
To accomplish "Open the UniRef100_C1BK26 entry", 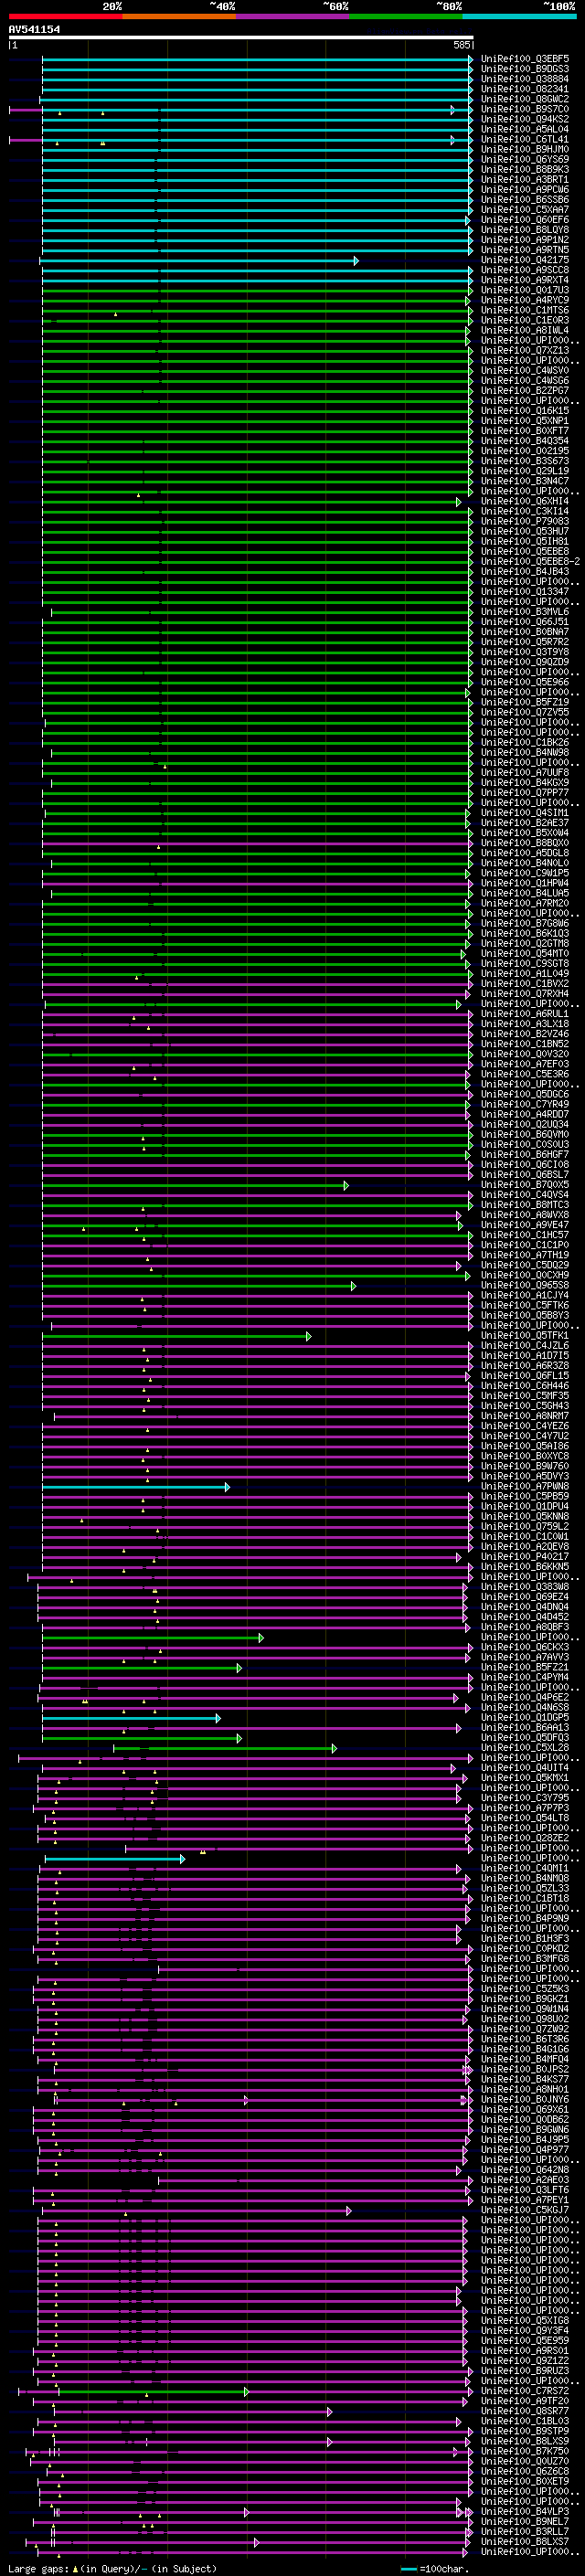I will click(525, 743).
